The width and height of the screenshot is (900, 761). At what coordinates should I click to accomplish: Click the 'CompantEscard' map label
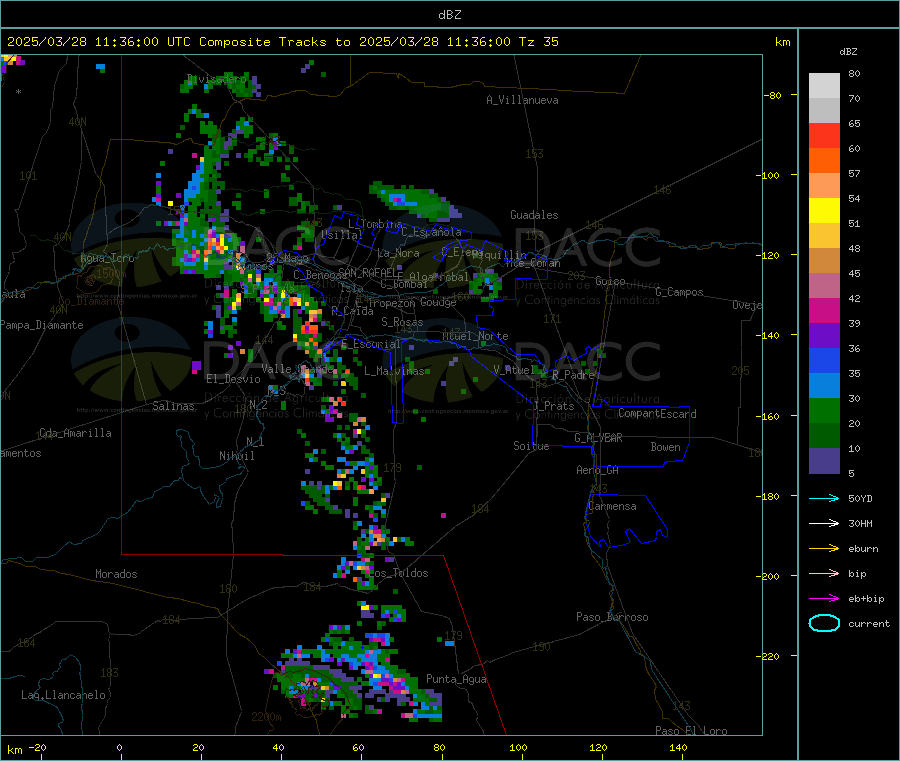click(x=657, y=413)
